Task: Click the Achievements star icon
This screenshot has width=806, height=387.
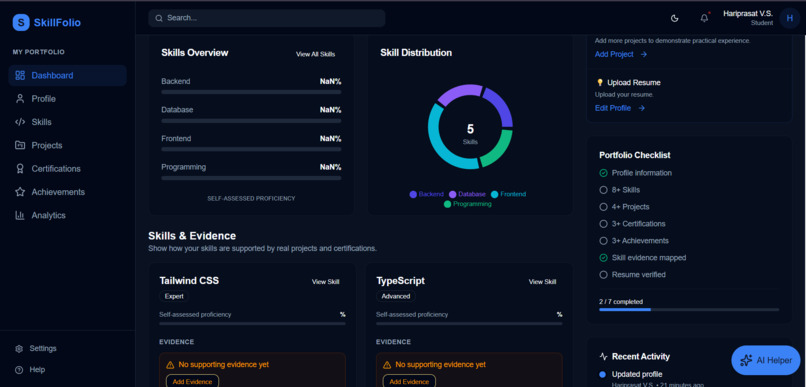Action: pos(20,192)
